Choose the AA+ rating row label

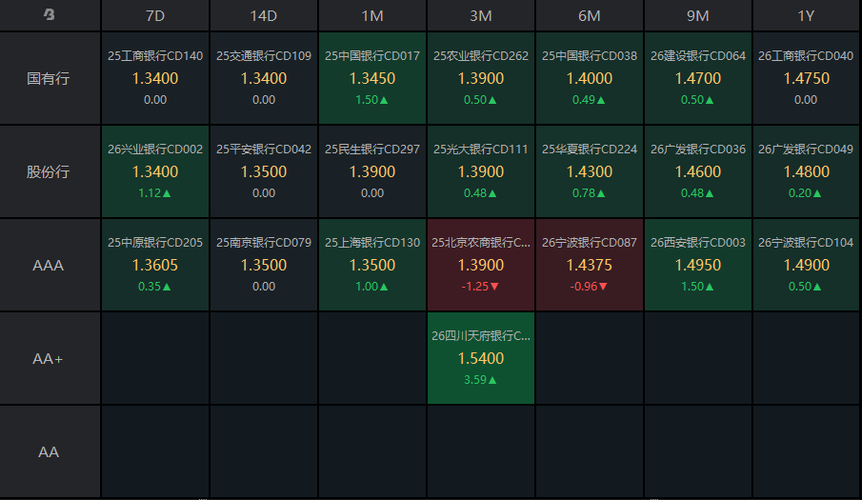pos(49,358)
